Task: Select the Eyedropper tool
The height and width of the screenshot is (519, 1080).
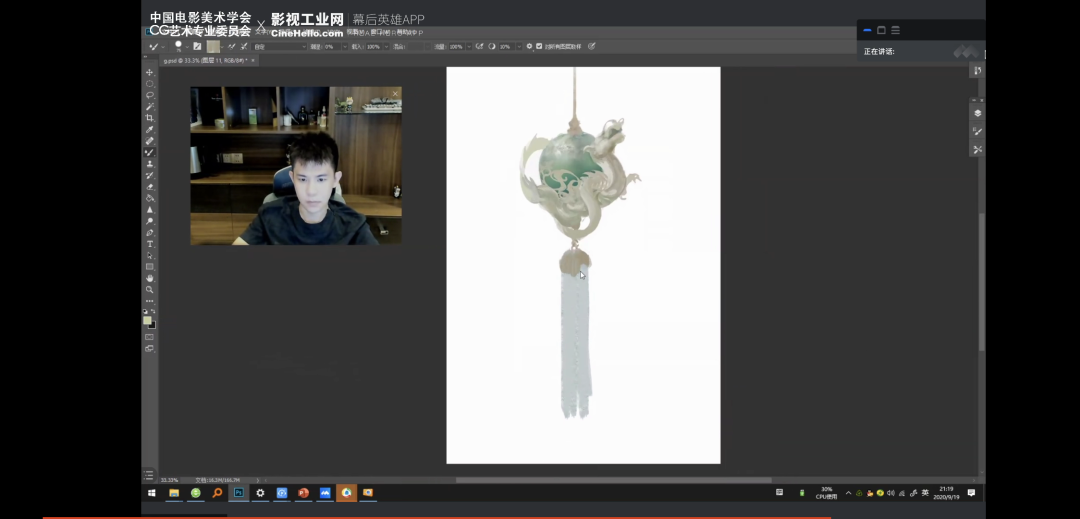Action: click(150, 129)
